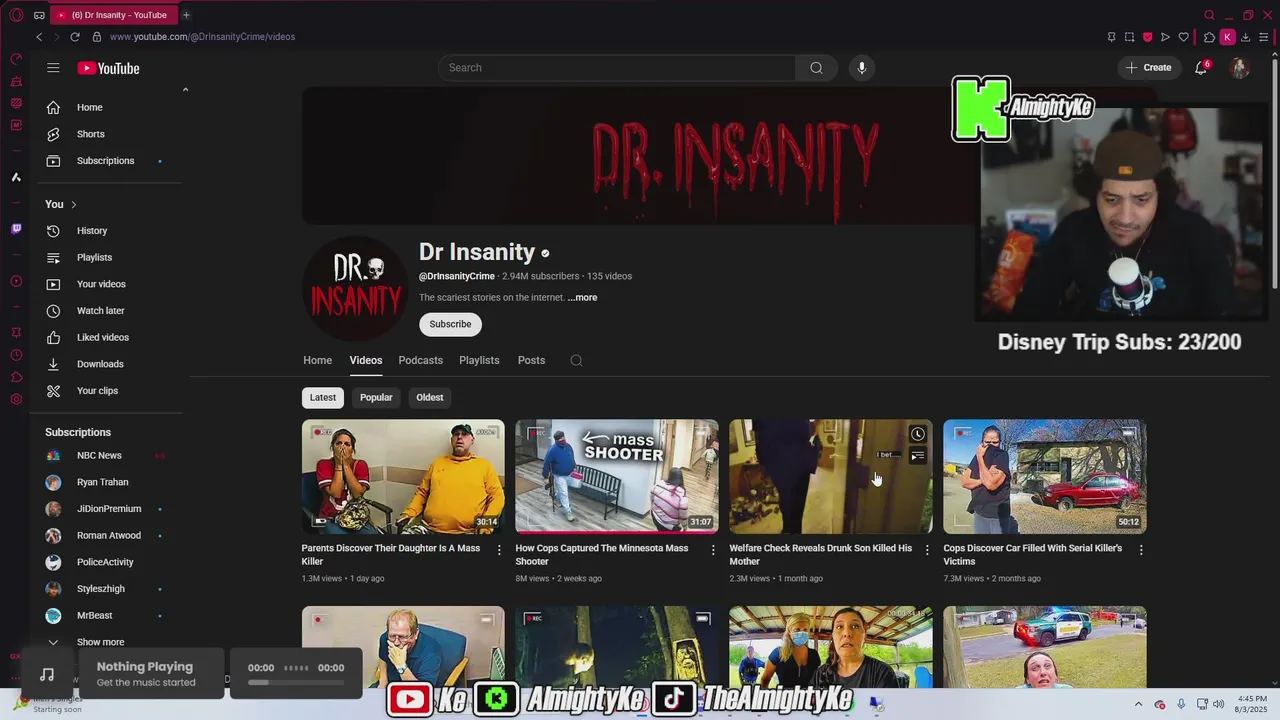This screenshot has width=1280, height=720.
Task: Click the YouTube search input field
Action: coord(617,68)
